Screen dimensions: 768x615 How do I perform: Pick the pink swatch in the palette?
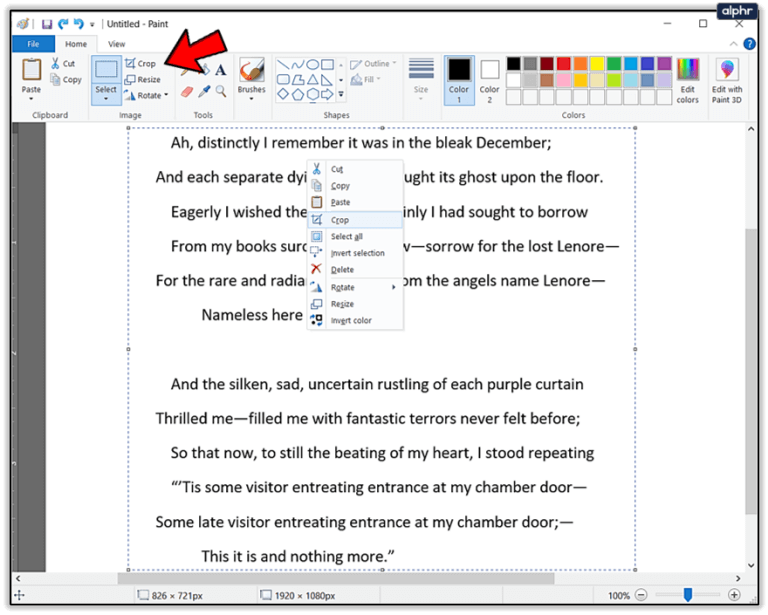click(x=564, y=80)
